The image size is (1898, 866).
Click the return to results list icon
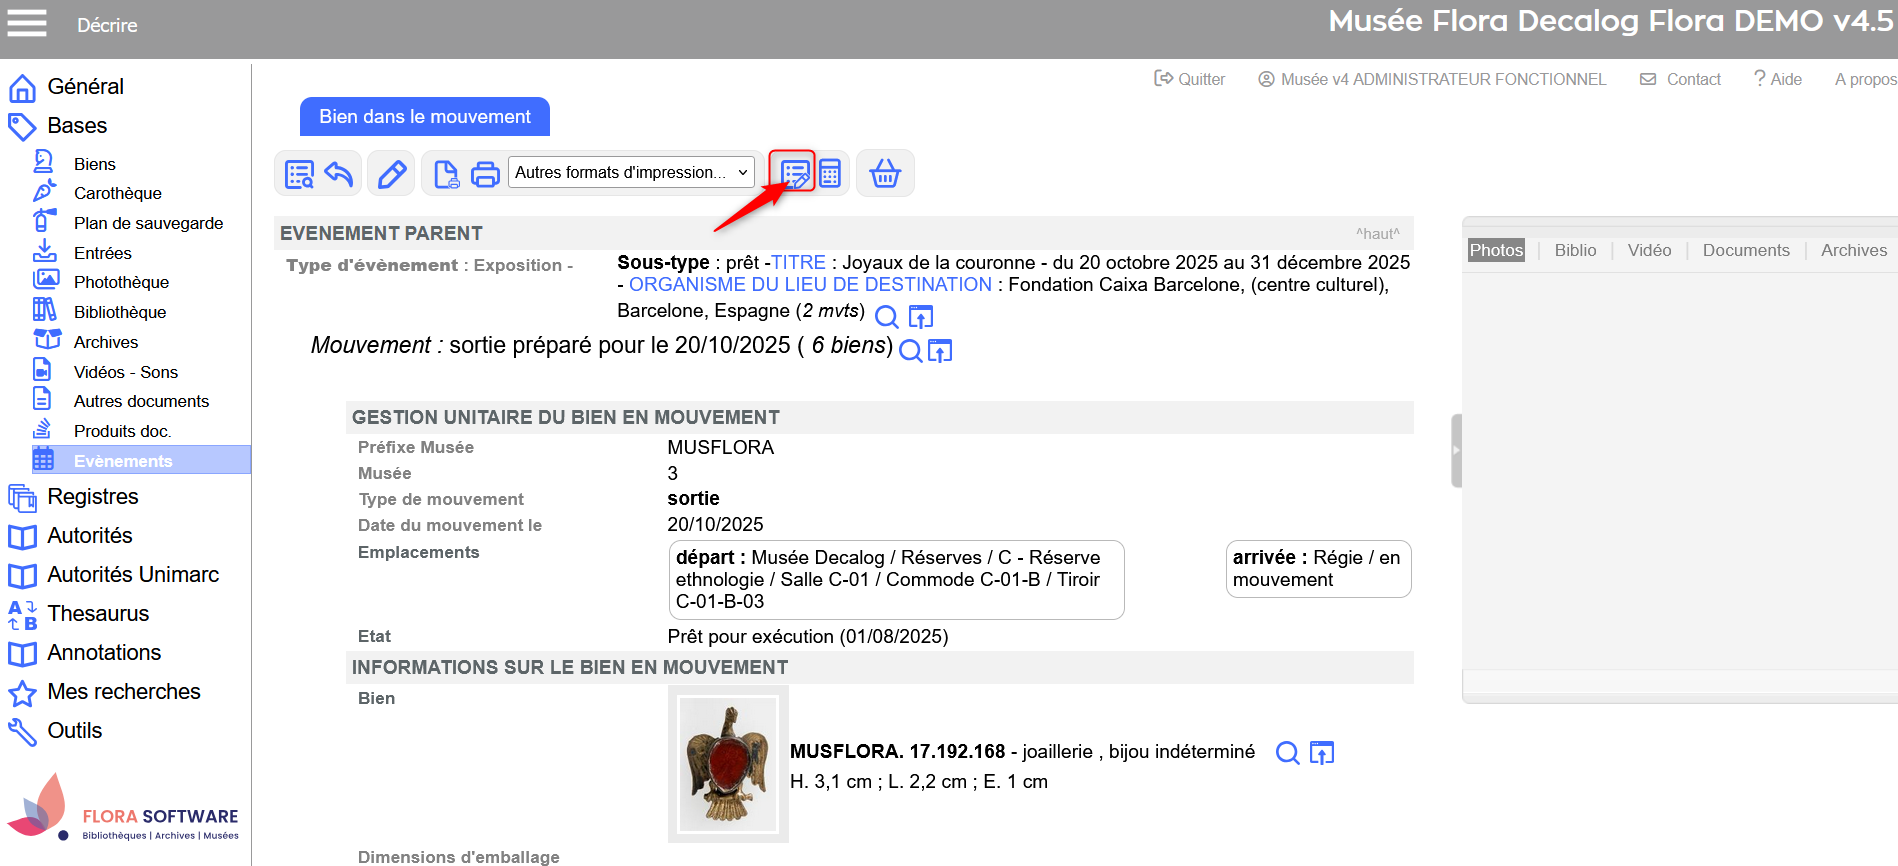299,174
